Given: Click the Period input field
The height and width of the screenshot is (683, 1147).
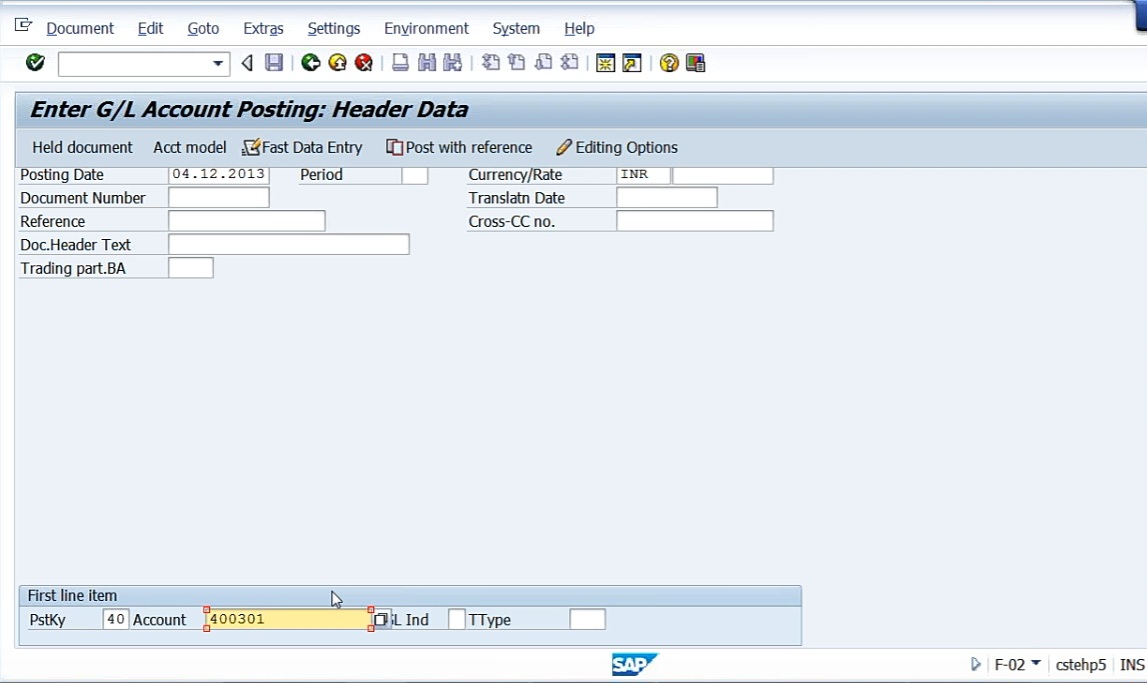Looking at the screenshot, I should pos(415,175).
